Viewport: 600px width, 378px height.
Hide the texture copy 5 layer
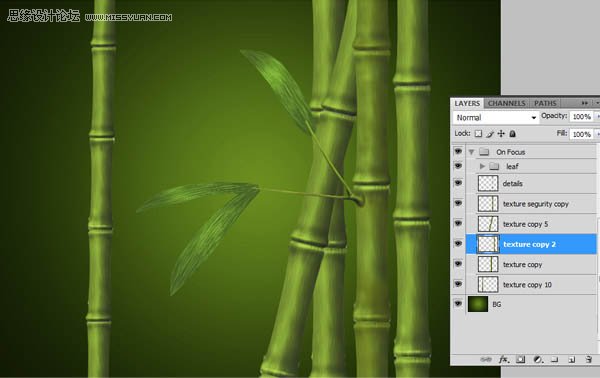click(x=458, y=223)
